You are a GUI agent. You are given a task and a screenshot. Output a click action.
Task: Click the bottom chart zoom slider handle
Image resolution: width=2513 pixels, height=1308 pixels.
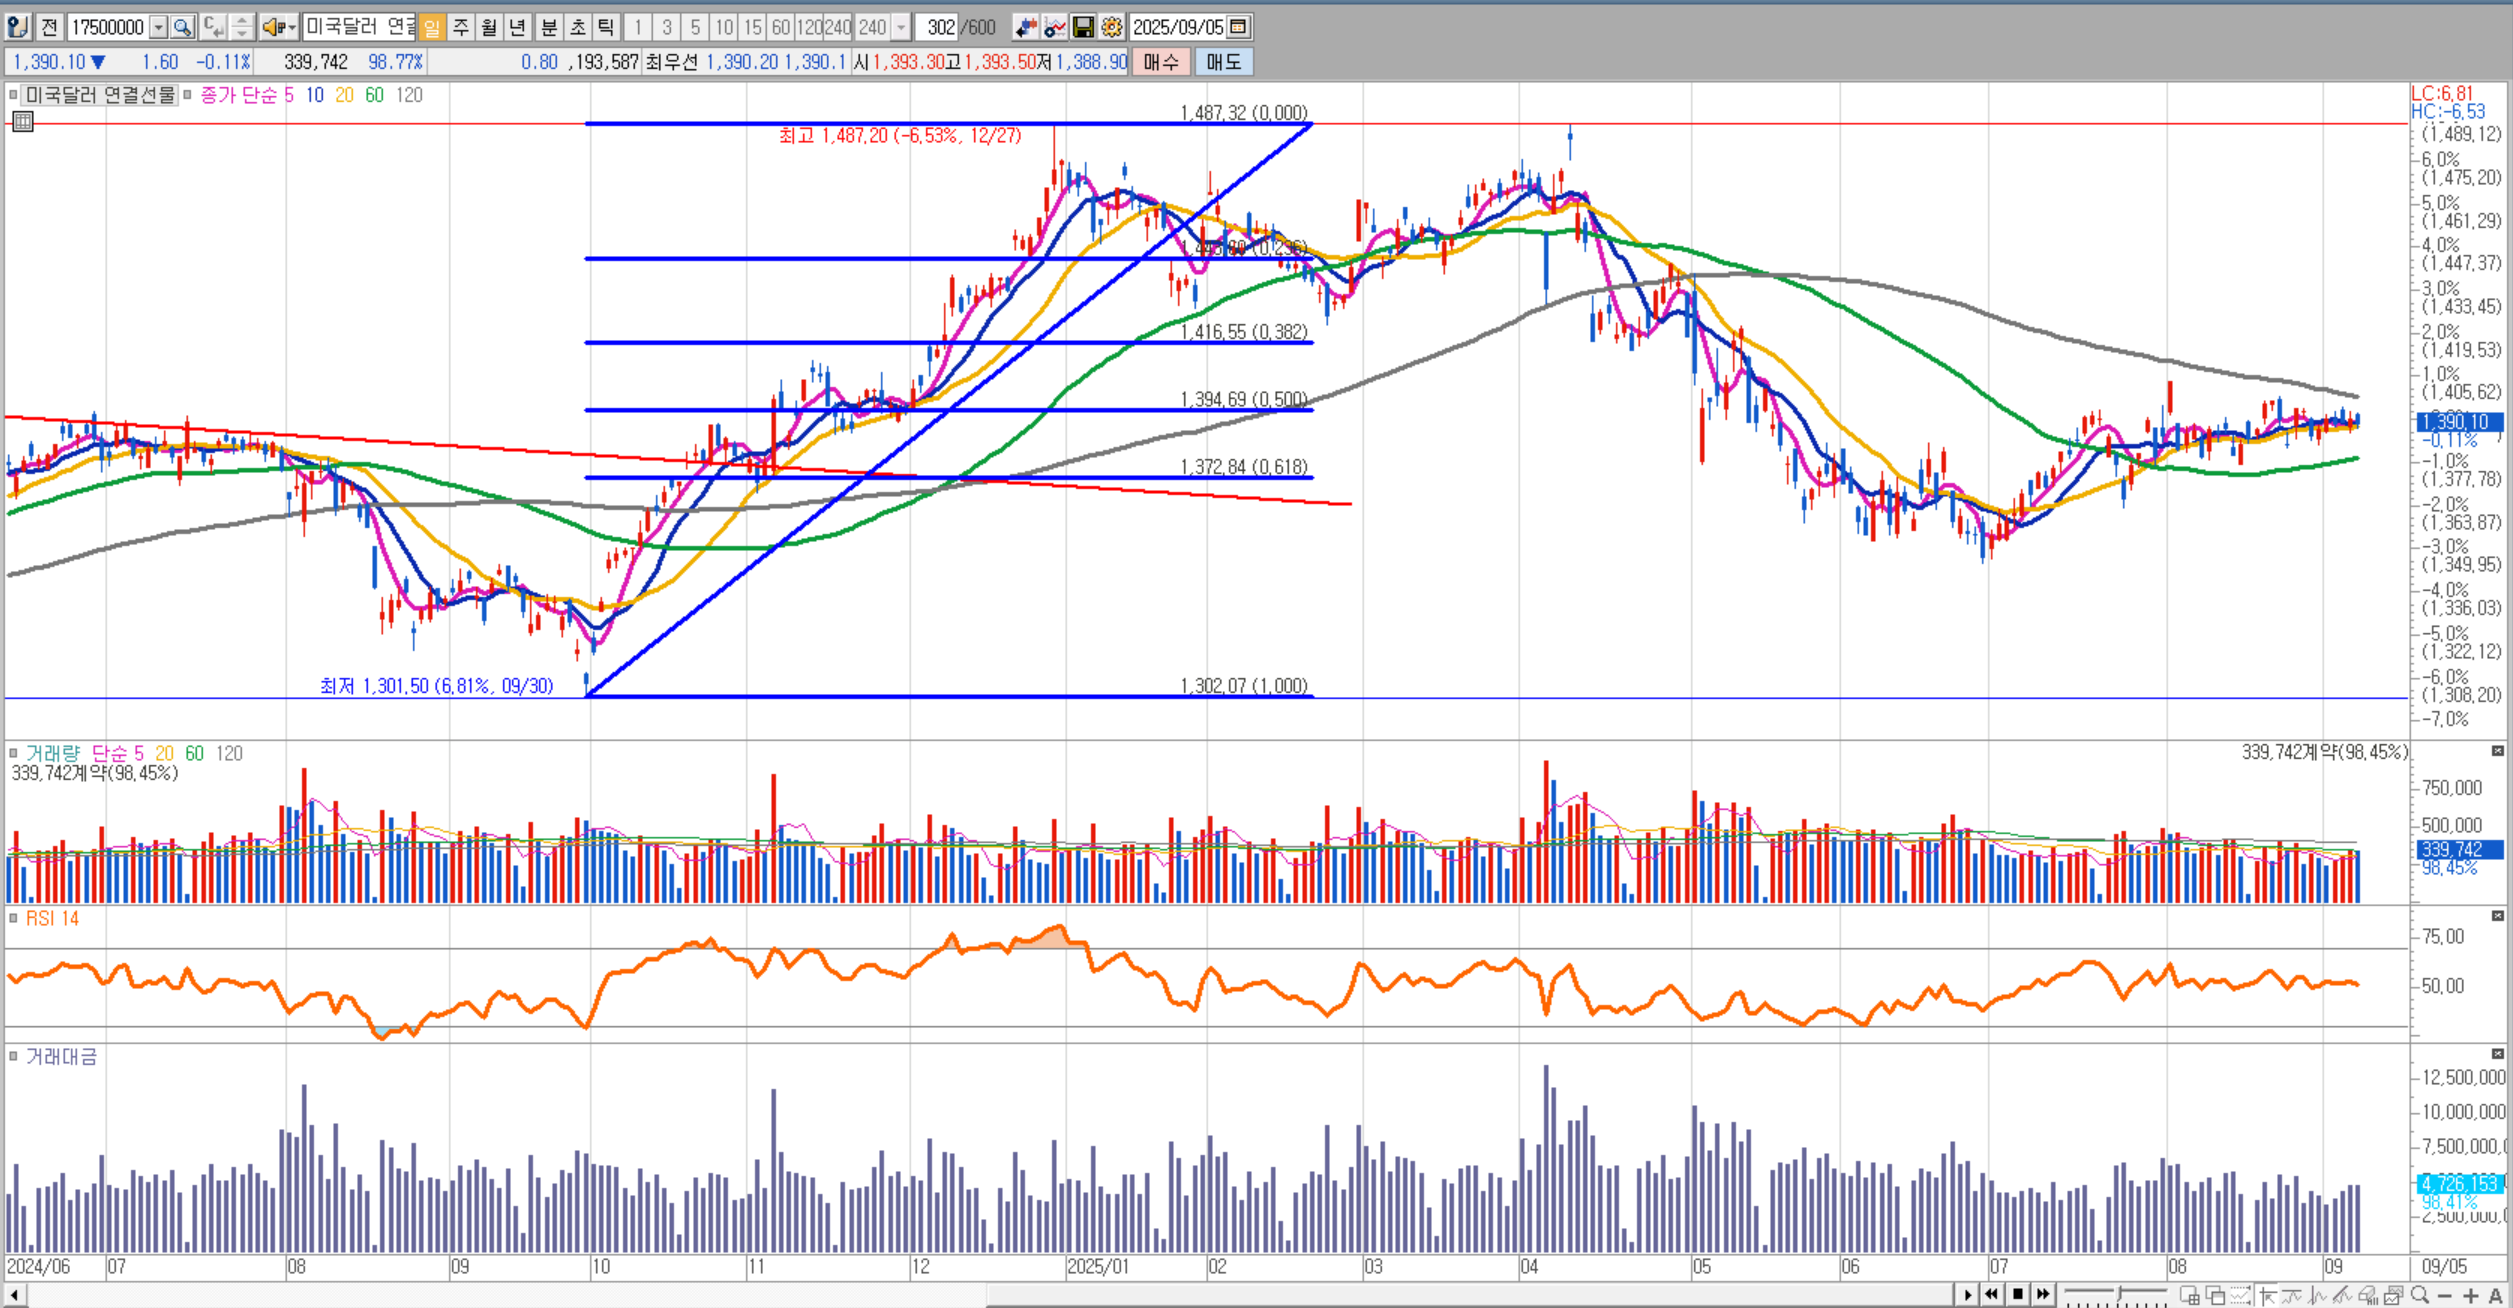(2119, 1294)
